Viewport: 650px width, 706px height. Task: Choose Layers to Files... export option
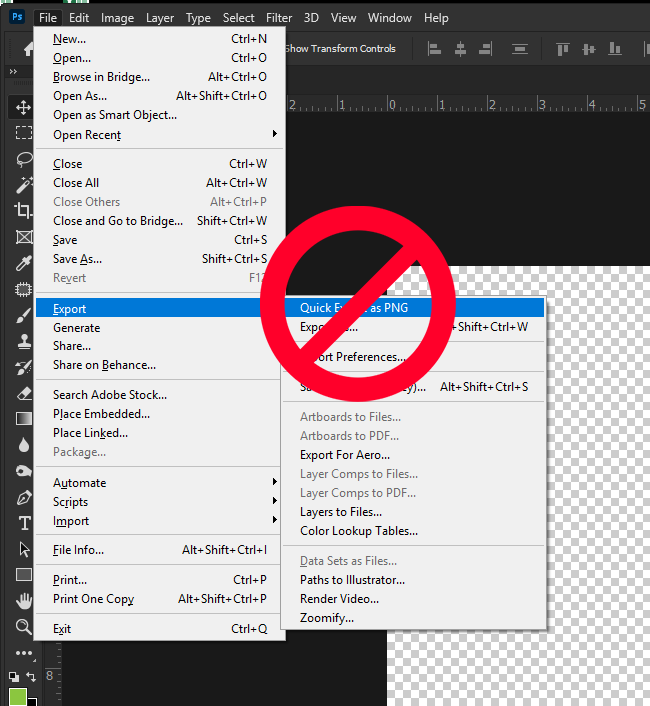(413, 512)
